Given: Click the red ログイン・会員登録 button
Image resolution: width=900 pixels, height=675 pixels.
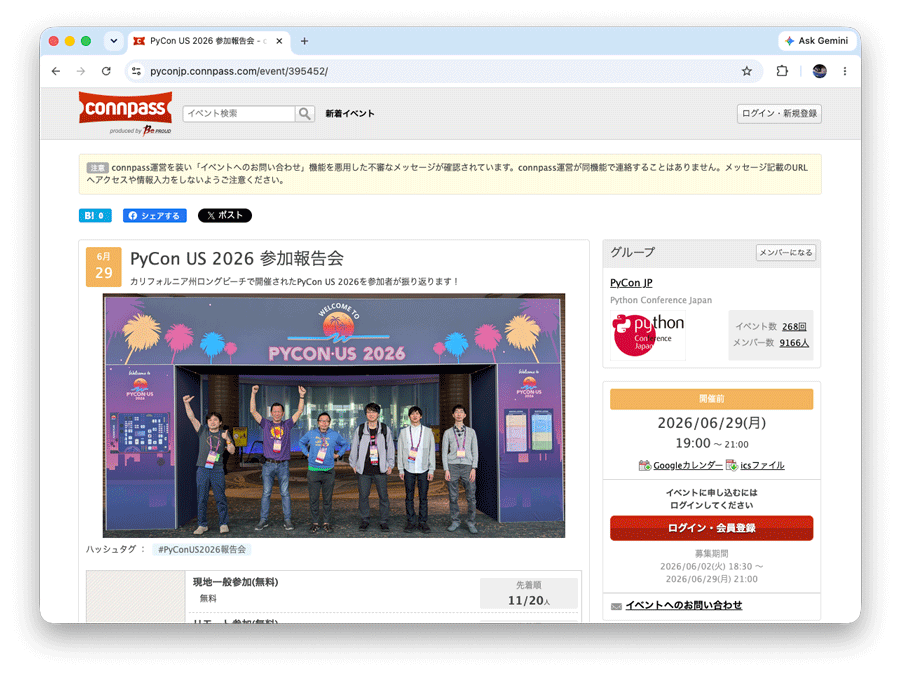Looking at the screenshot, I should pos(711,528).
